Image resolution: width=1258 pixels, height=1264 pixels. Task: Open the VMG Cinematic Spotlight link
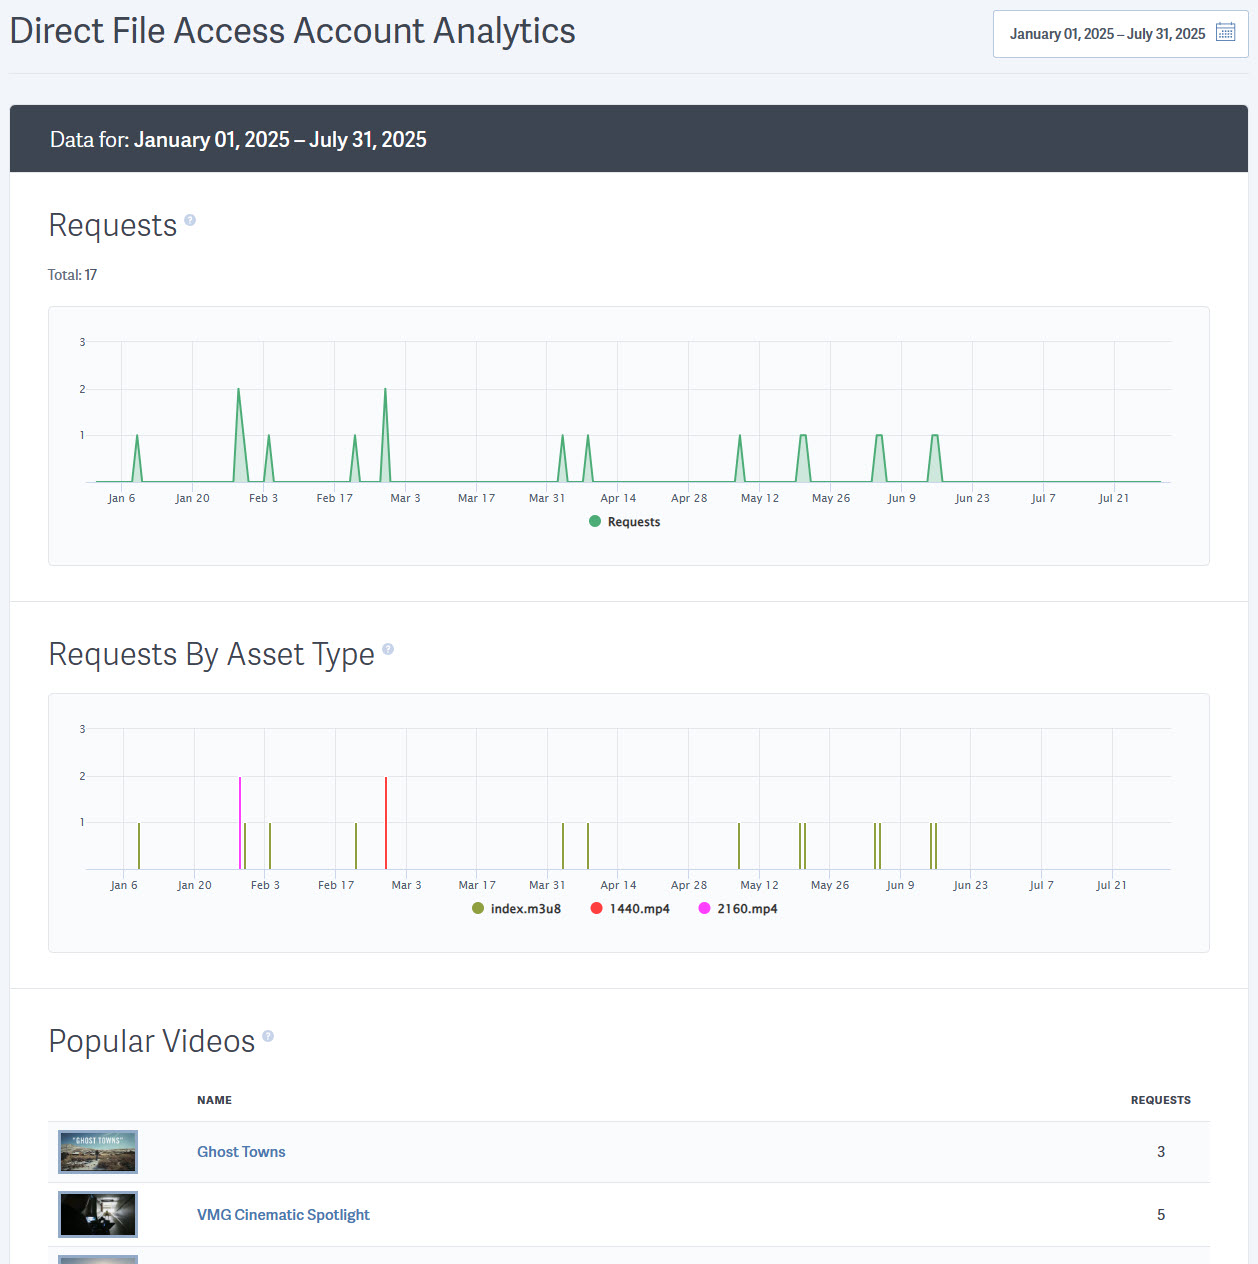pyautogui.click(x=283, y=1214)
